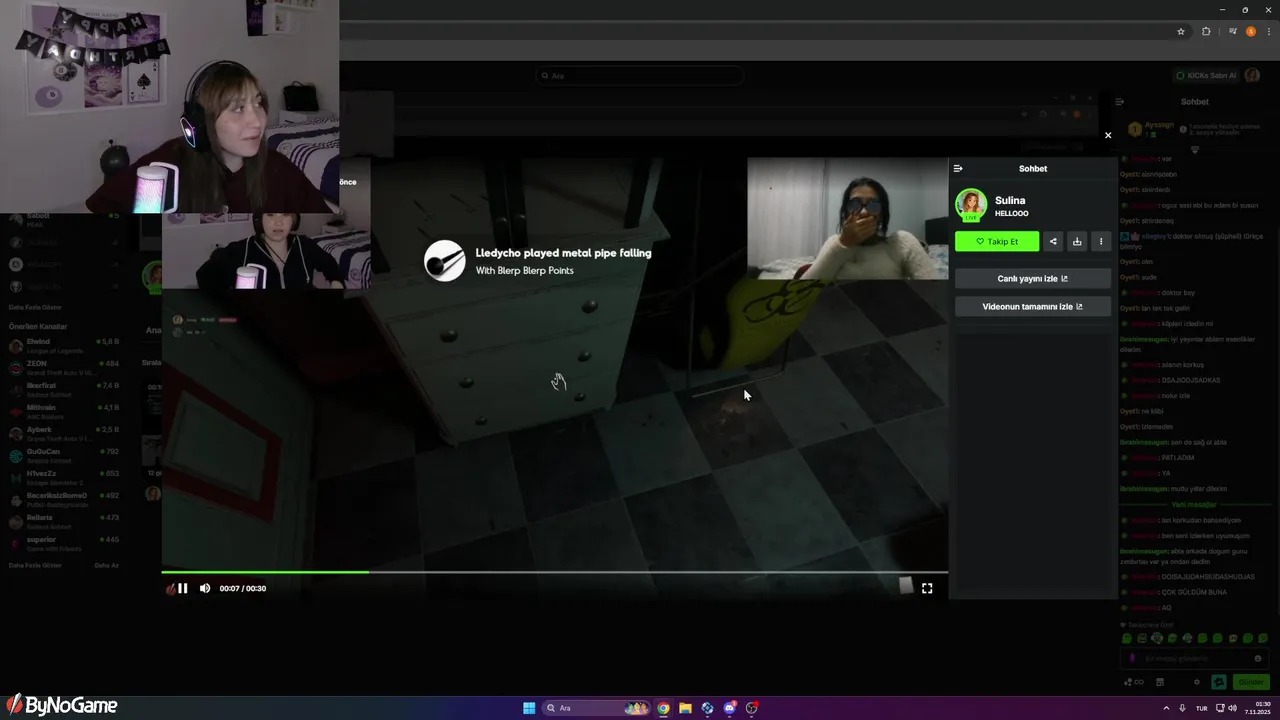
Task: Collapse background chat panel arrow icon
Action: pyautogui.click(x=1120, y=101)
